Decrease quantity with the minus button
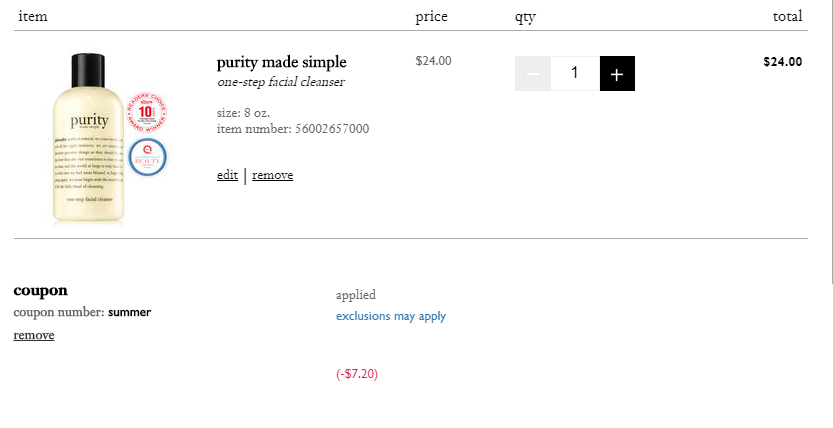833x428 pixels. [532, 73]
